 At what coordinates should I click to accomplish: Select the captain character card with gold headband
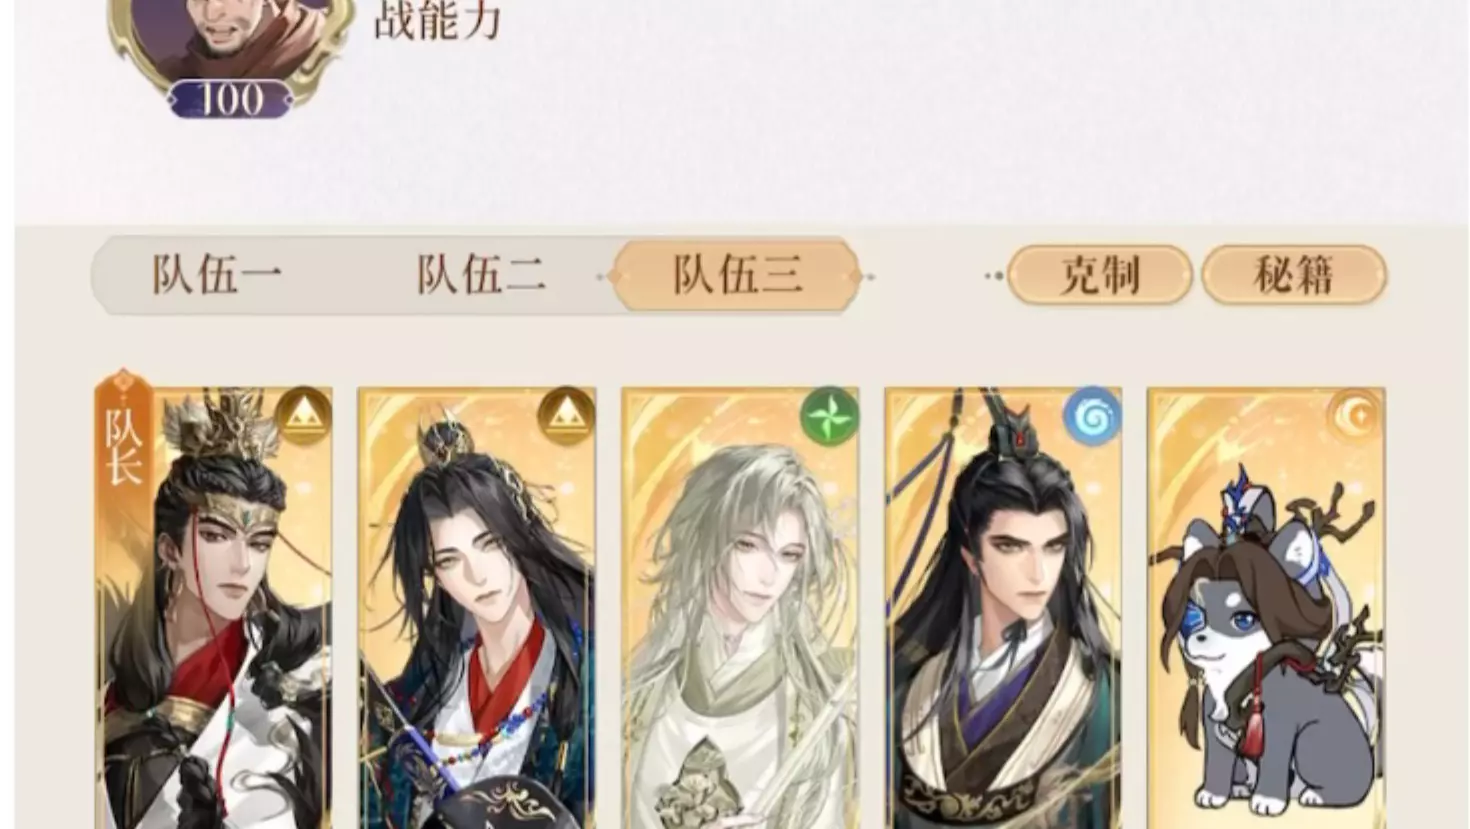tap(214, 608)
